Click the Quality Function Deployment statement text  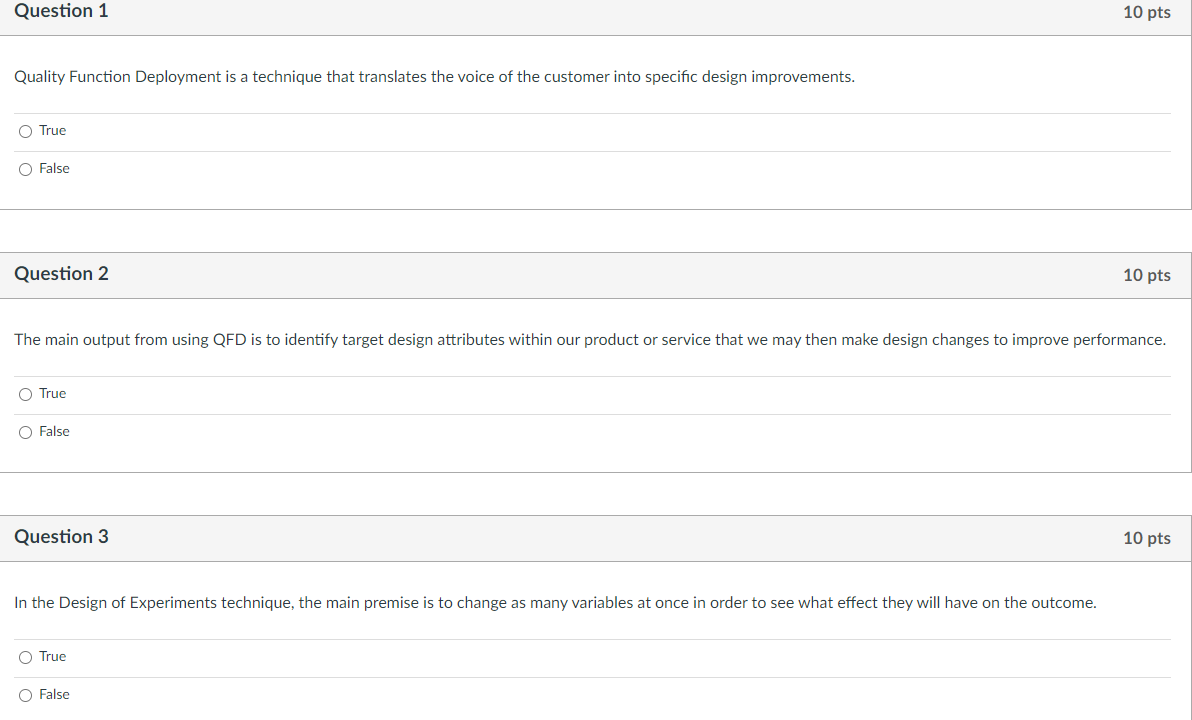(x=433, y=76)
